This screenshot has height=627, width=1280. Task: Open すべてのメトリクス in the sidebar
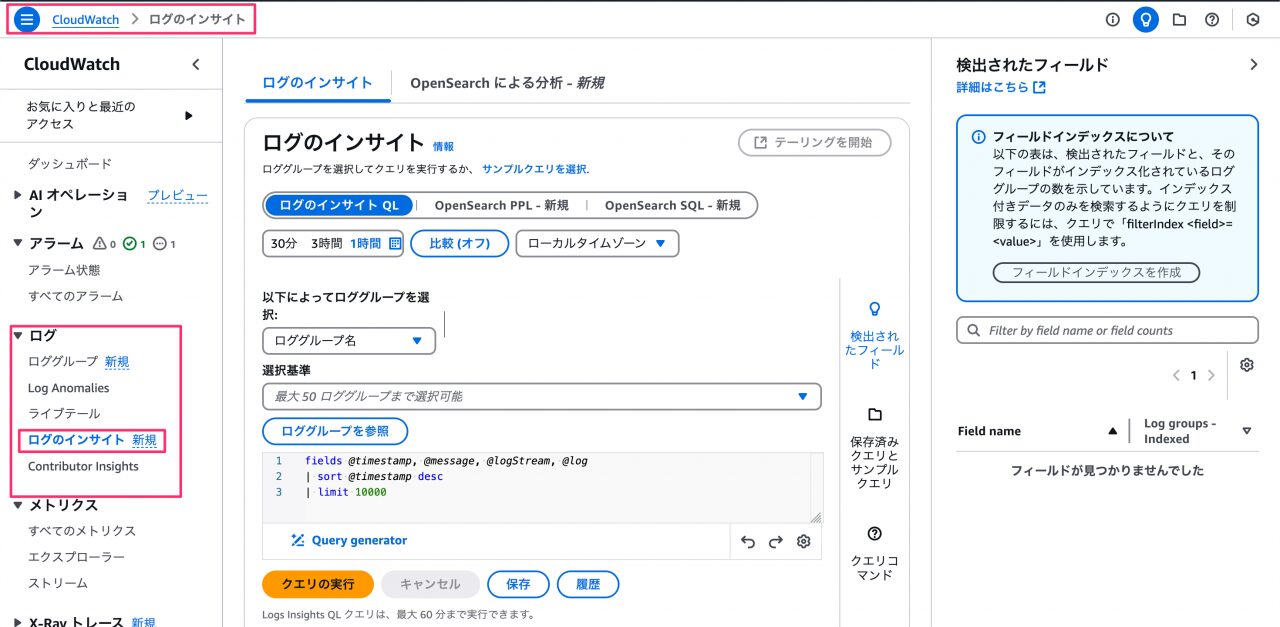[82, 531]
